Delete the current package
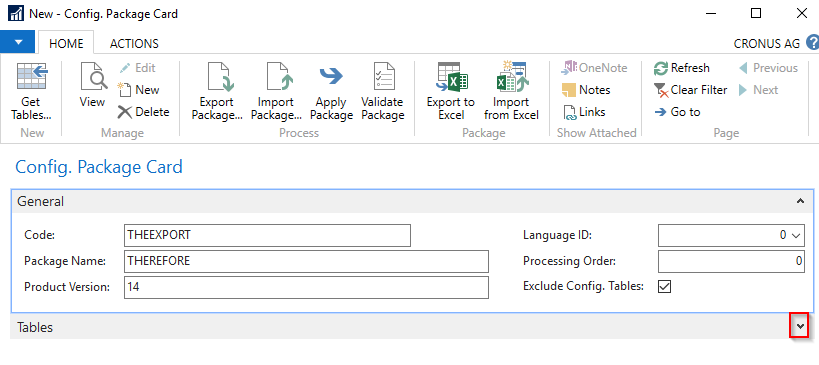Viewport: 819px width, 365px height. coord(143,112)
